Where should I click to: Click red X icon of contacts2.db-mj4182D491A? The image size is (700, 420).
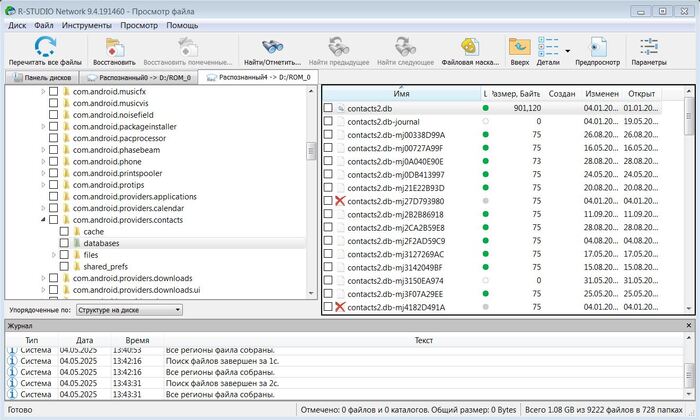pos(340,307)
